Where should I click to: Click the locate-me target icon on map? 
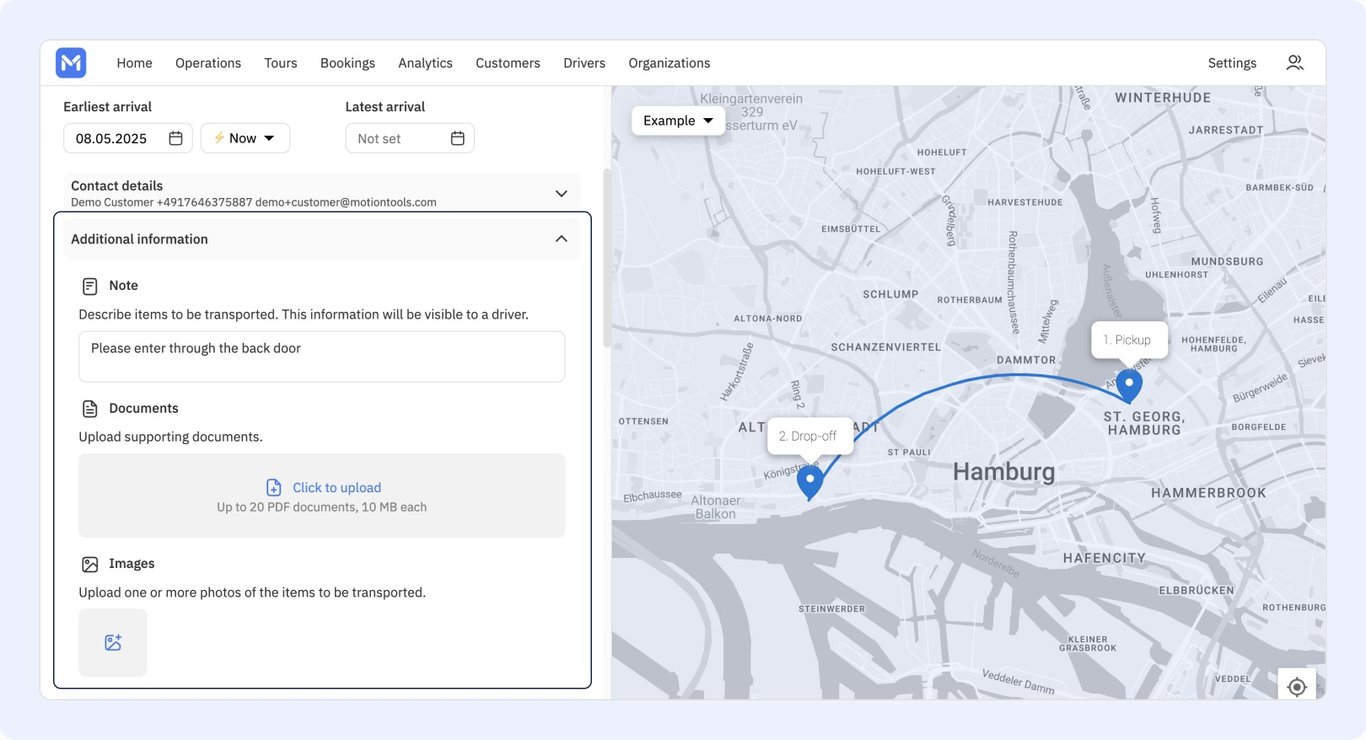point(1297,687)
